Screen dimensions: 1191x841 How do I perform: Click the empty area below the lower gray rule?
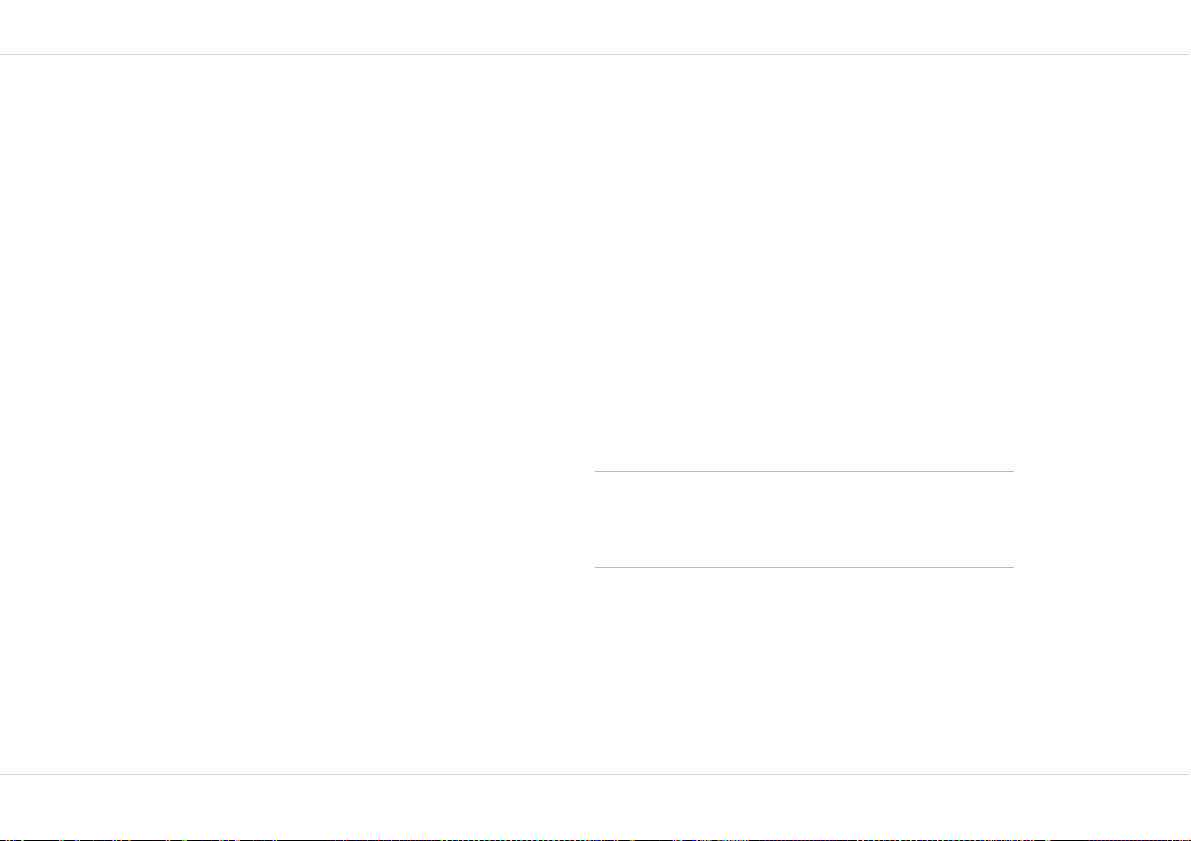804,670
